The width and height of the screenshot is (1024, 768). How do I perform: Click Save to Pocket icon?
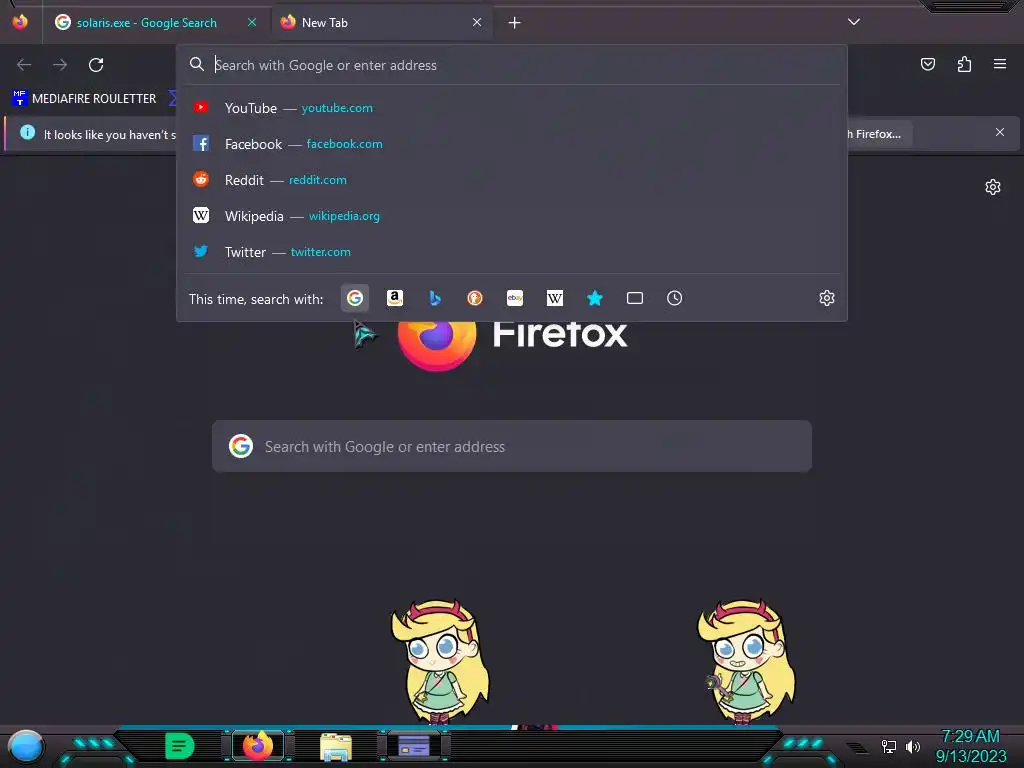(x=928, y=65)
